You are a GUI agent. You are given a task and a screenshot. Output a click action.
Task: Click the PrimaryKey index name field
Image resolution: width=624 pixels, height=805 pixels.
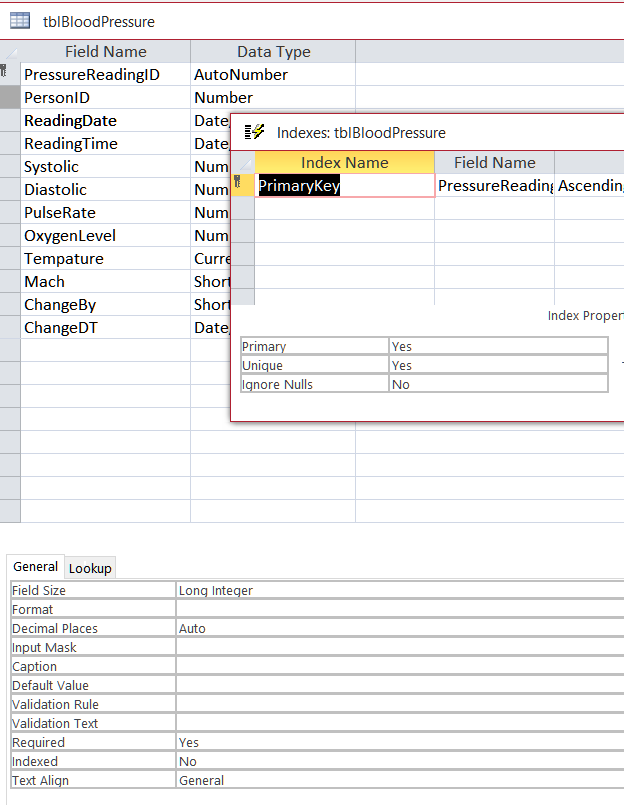(345, 185)
